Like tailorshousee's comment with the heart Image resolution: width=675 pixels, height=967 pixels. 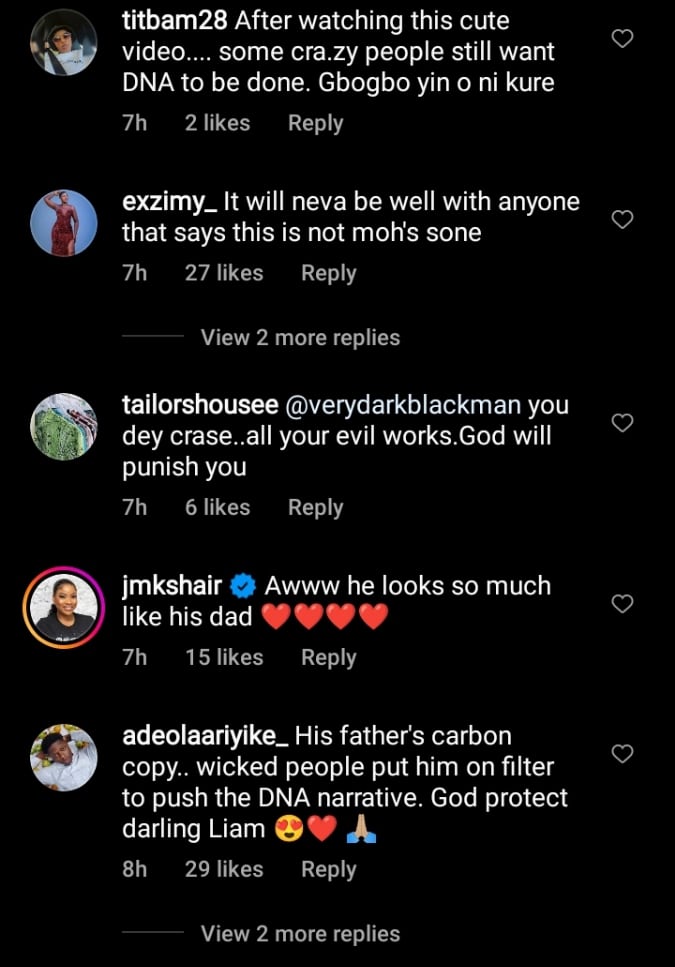point(622,423)
